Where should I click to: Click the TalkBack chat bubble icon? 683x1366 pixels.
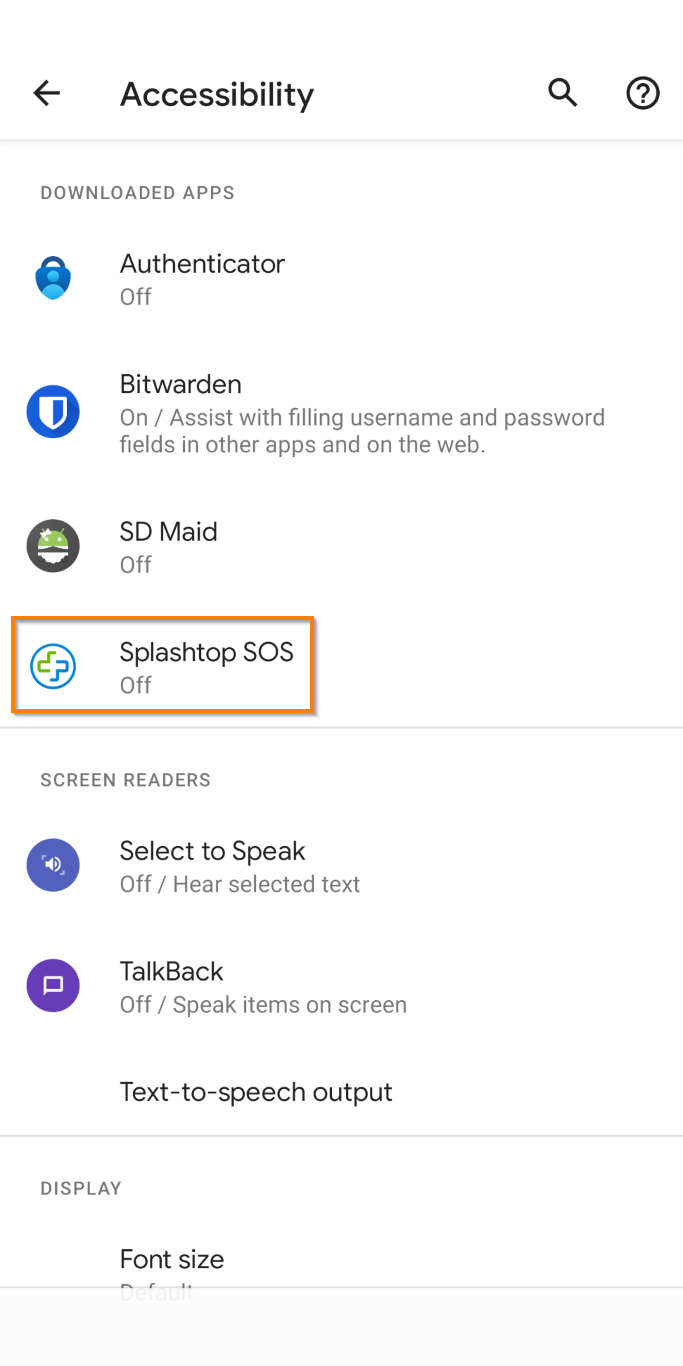(52, 986)
